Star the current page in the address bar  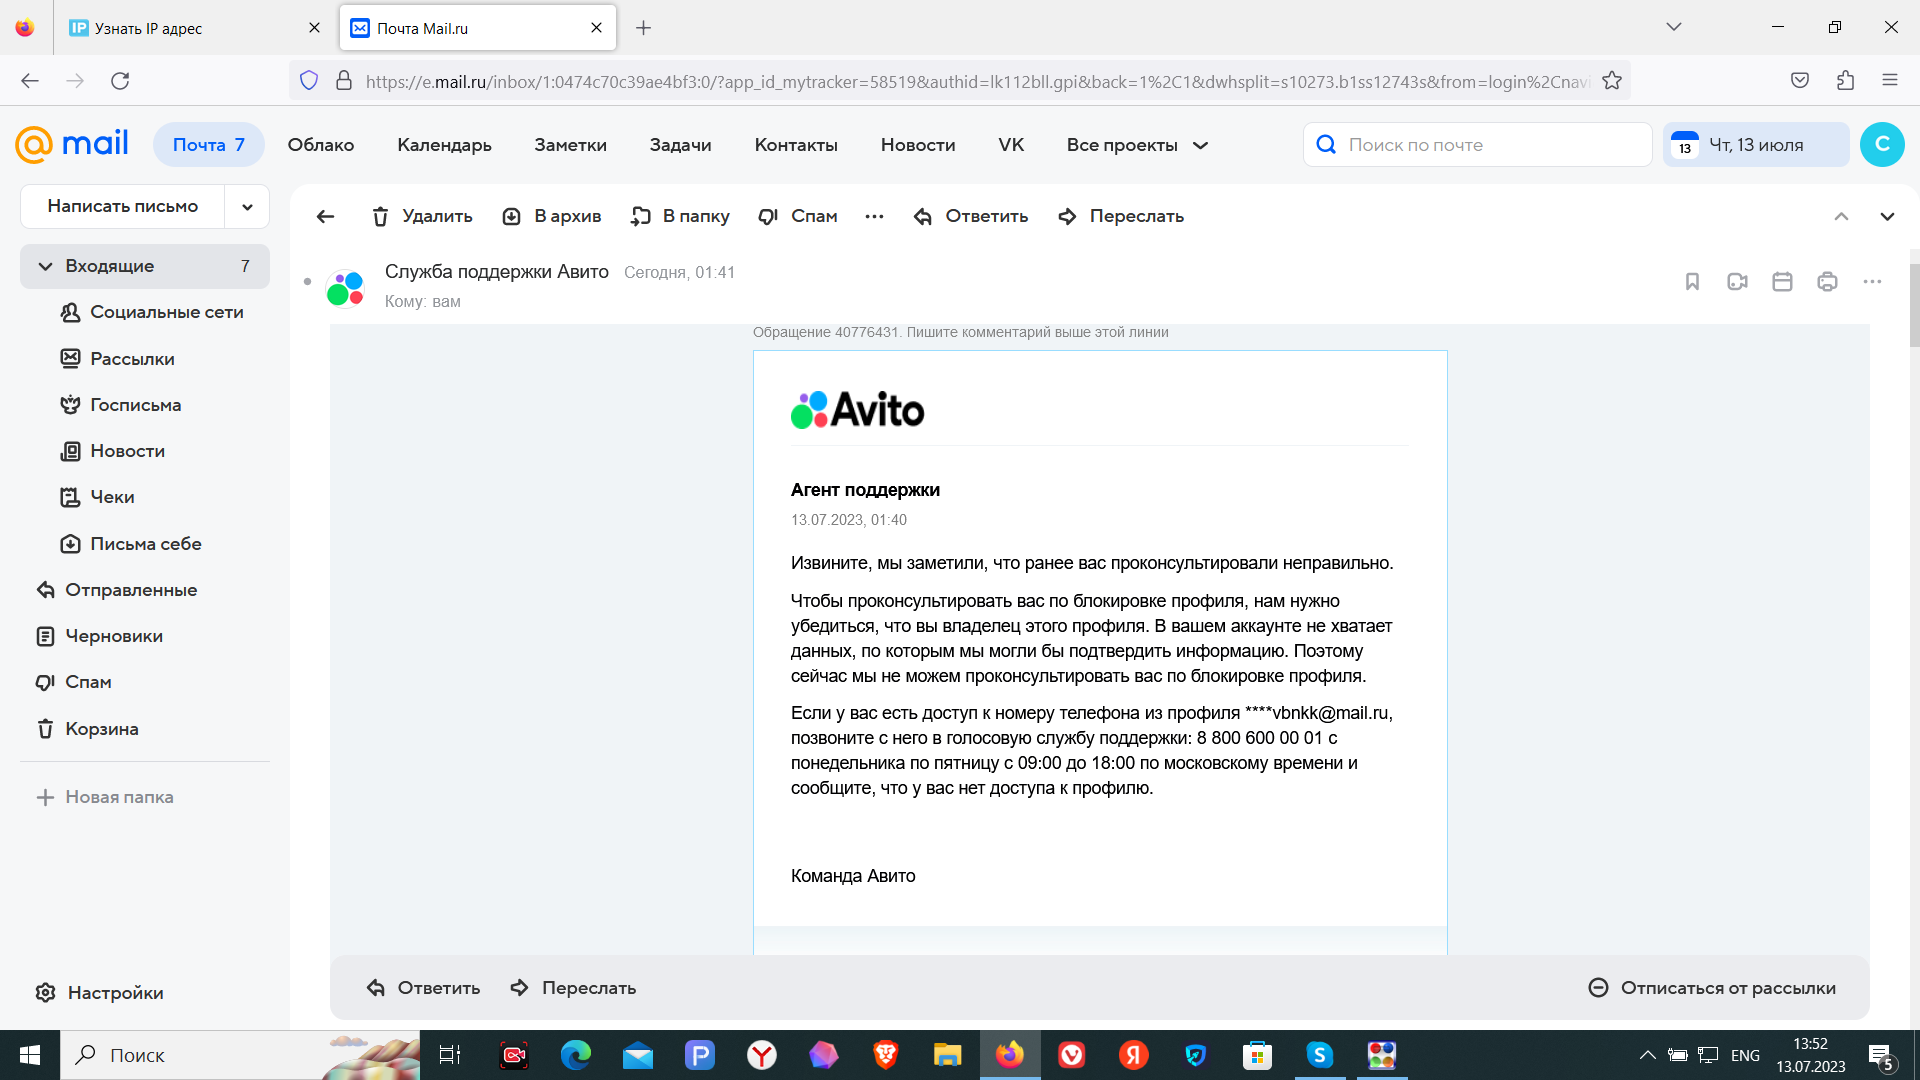1612,80
